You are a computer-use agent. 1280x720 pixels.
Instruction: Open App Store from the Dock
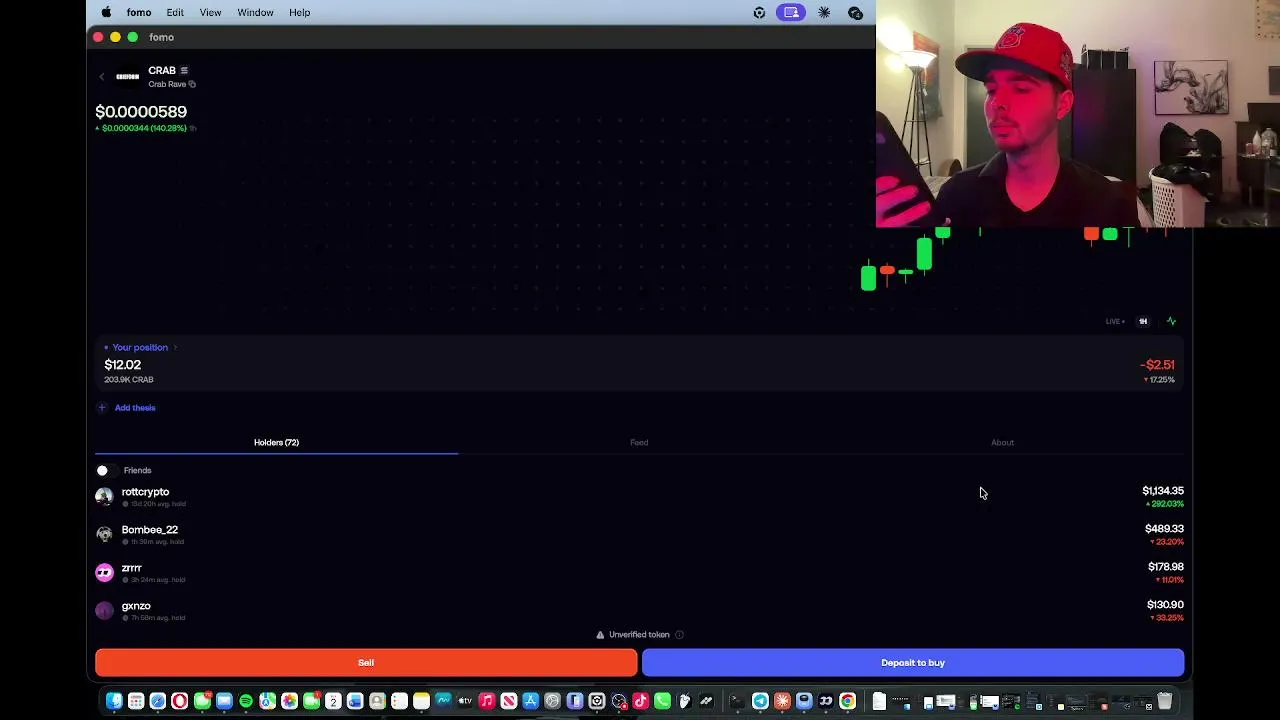531,701
